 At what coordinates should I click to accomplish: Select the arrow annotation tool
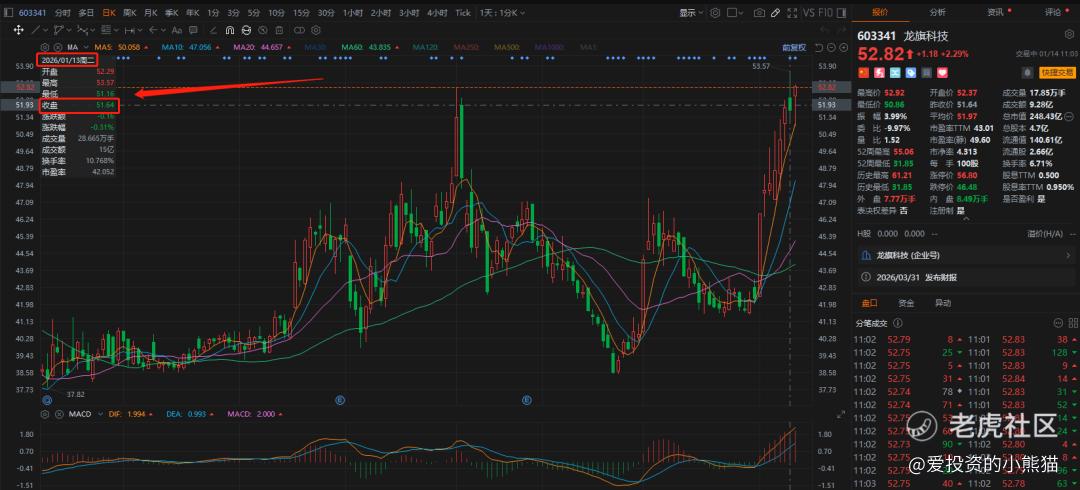153,30
